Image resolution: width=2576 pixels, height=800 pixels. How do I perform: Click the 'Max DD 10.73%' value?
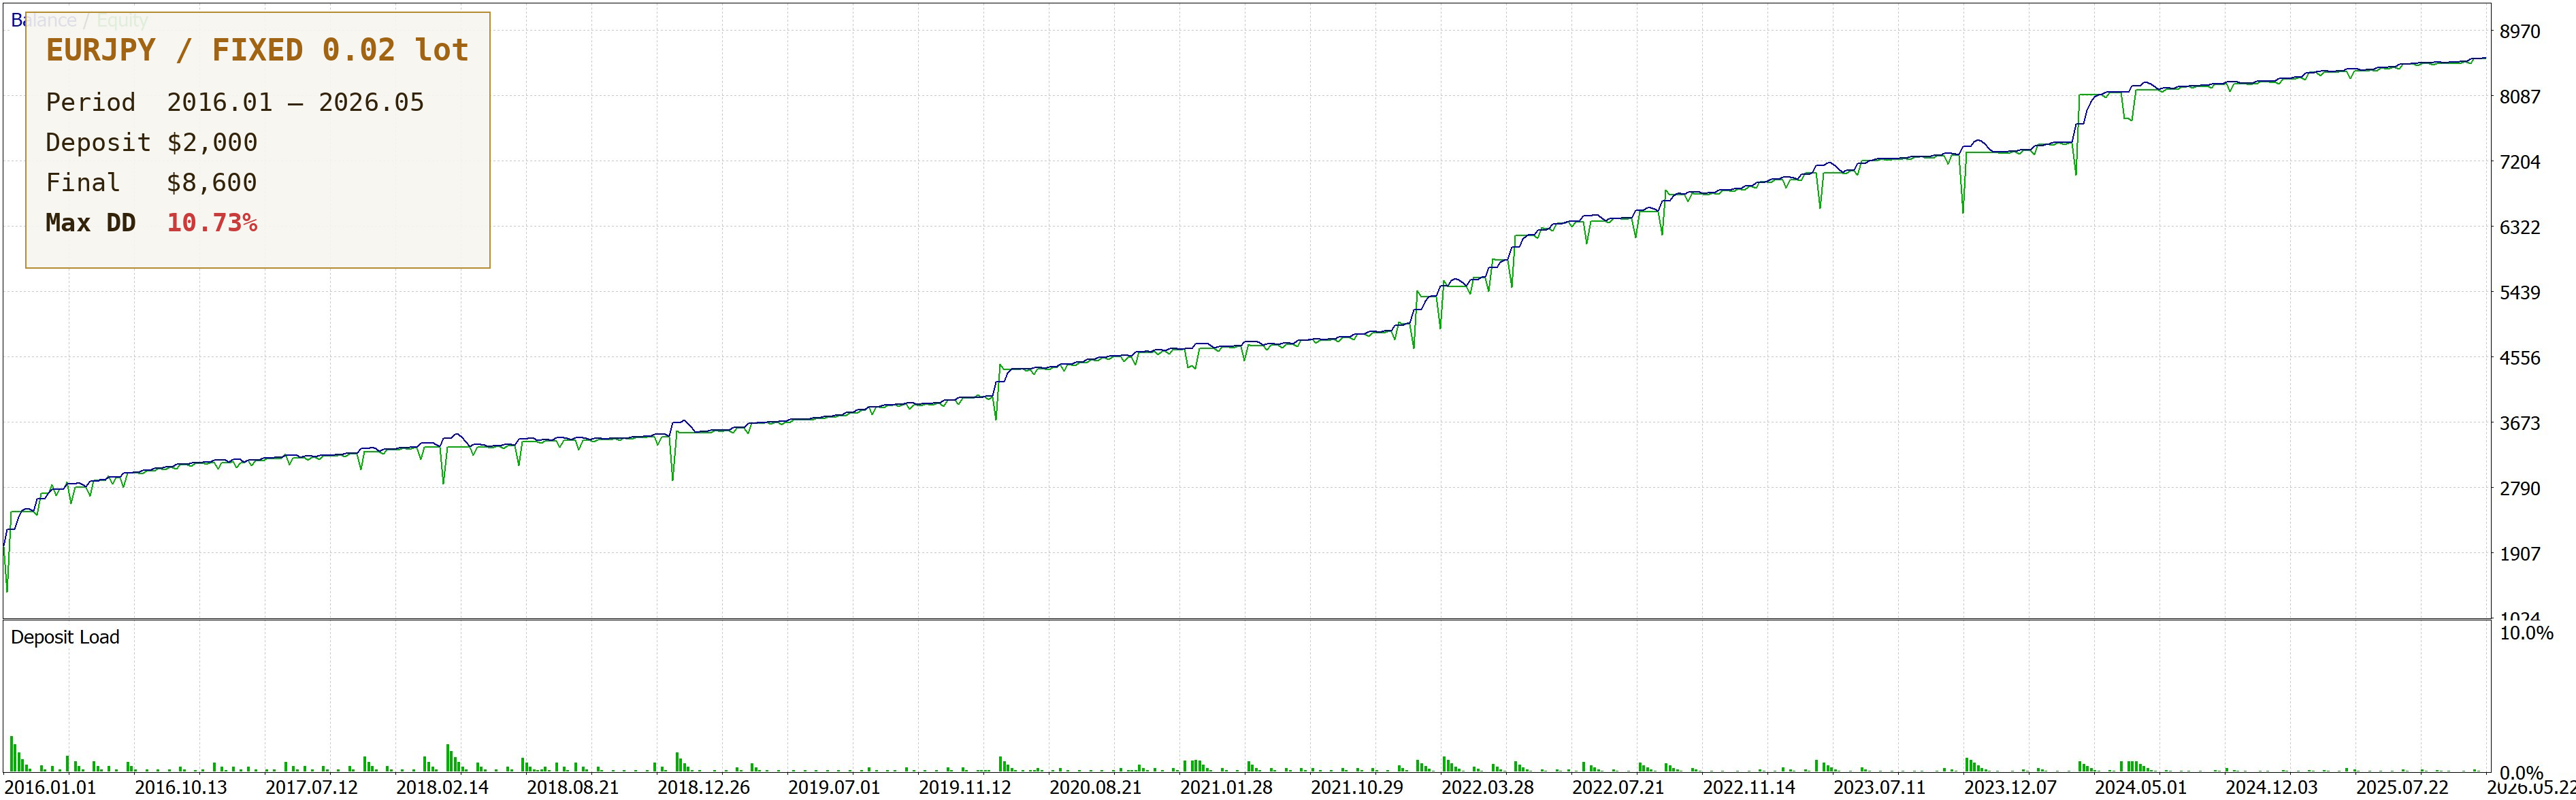pos(212,222)
